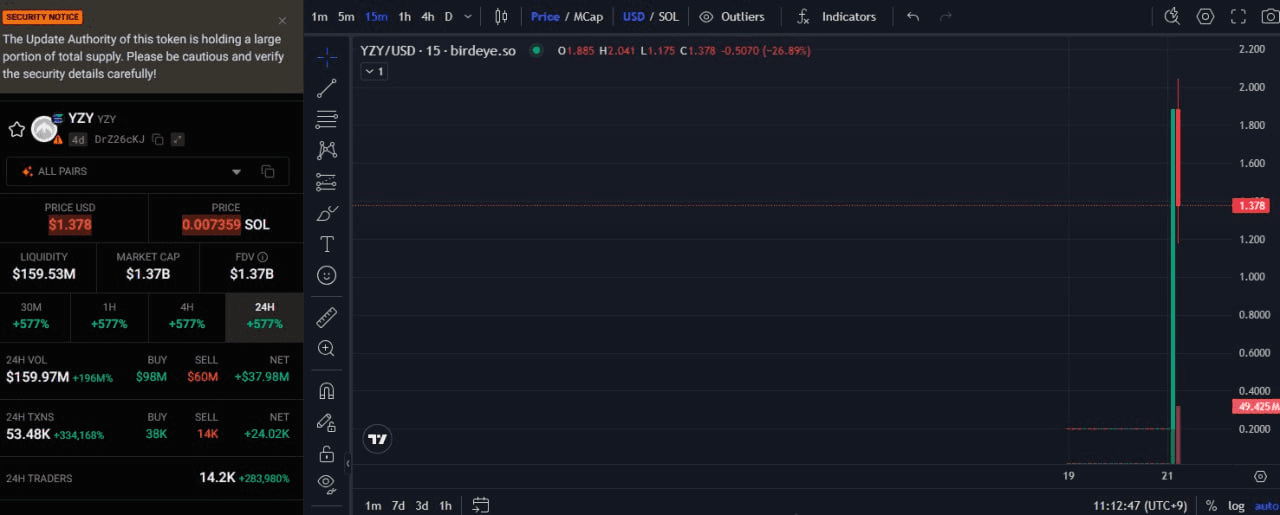
Task: Undo the last chart action
Action: point(912,16)
